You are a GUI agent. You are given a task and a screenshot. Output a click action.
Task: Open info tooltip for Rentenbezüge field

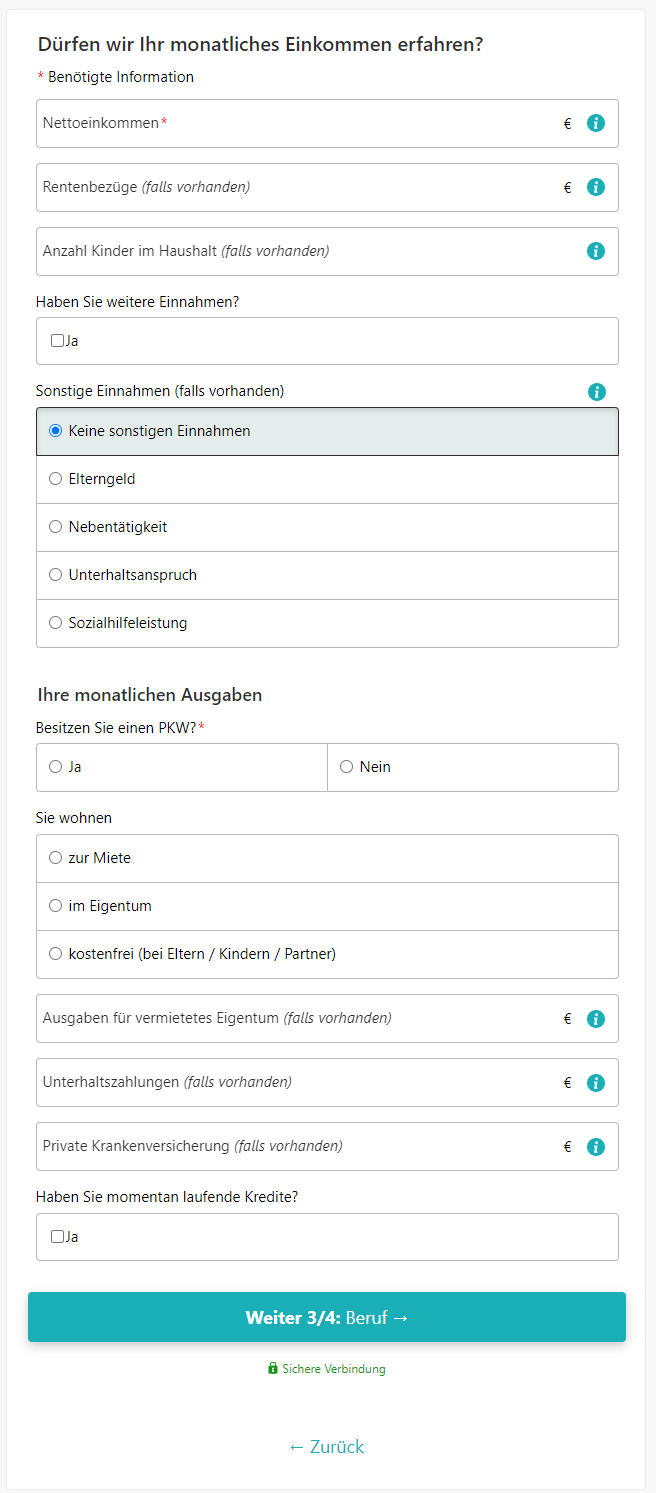596,188
